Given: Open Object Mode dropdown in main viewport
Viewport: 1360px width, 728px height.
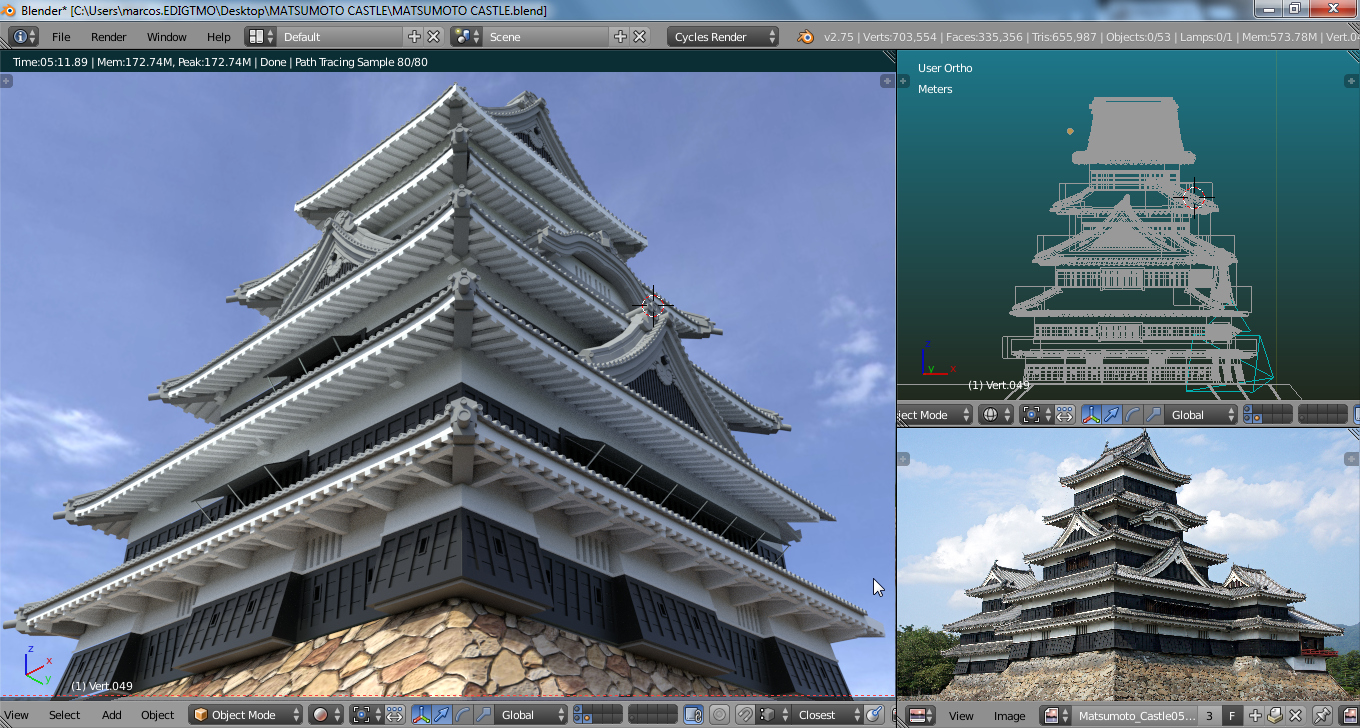Looking at the screenshot, I should click(245, 715).
